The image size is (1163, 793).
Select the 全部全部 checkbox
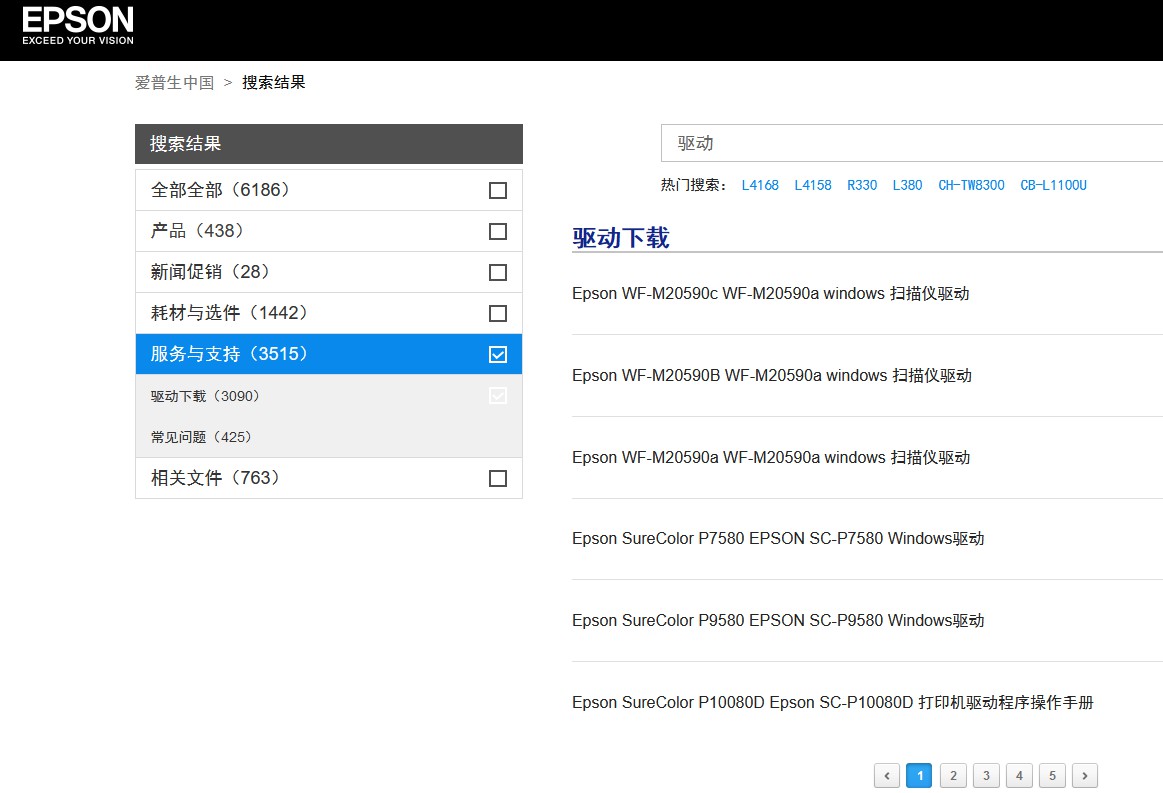497,190
